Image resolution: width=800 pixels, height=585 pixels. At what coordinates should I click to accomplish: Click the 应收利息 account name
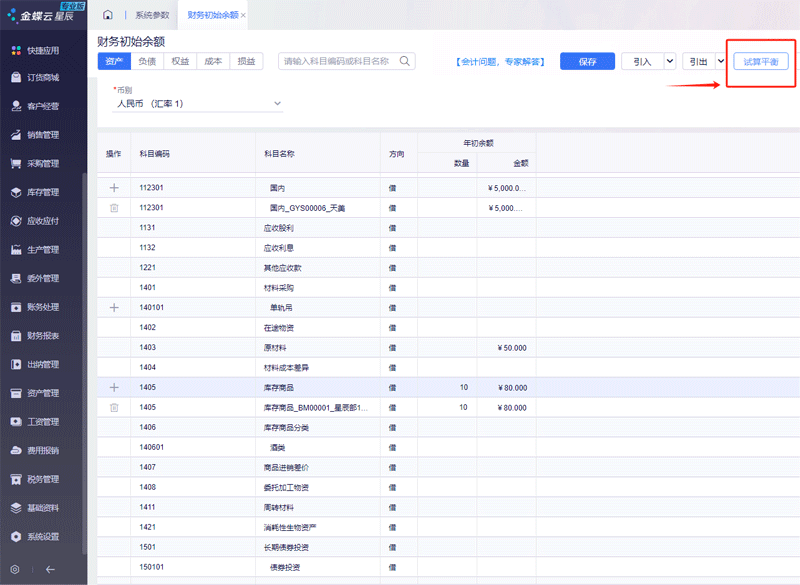coord(279,248)
